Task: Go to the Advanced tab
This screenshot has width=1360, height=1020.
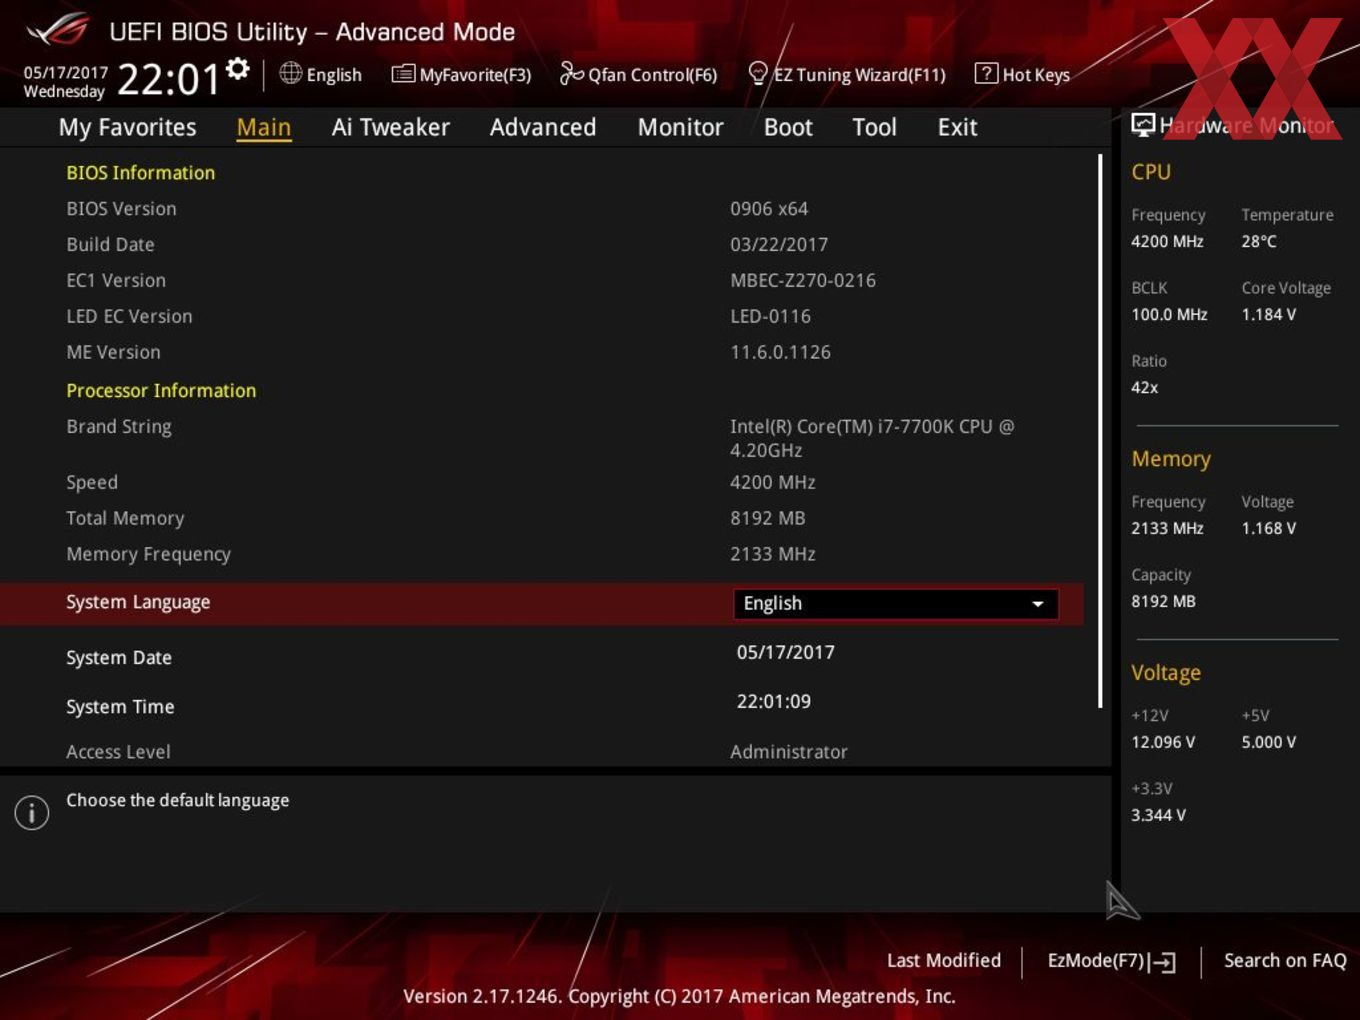Action: (543, 127)
